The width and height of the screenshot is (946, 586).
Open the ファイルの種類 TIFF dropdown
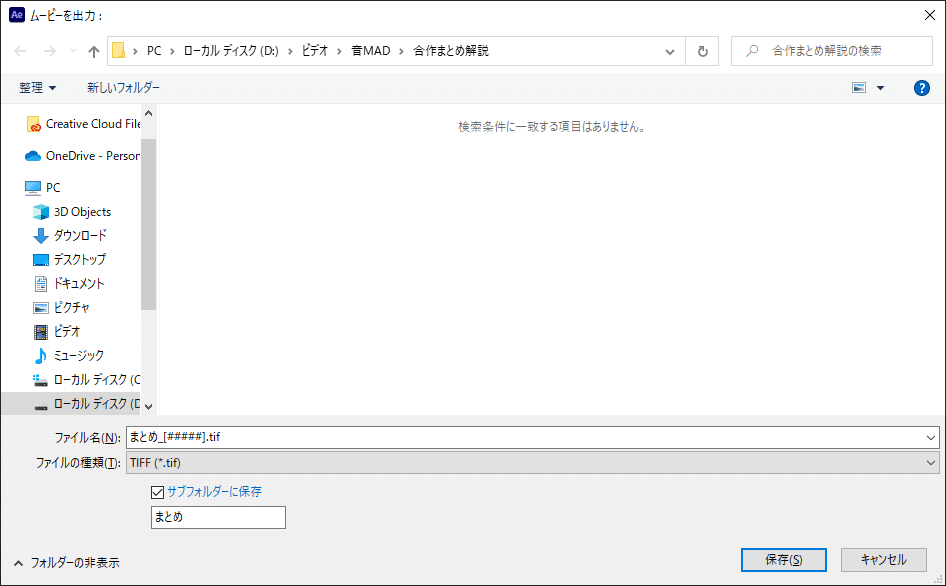point(533,463)
